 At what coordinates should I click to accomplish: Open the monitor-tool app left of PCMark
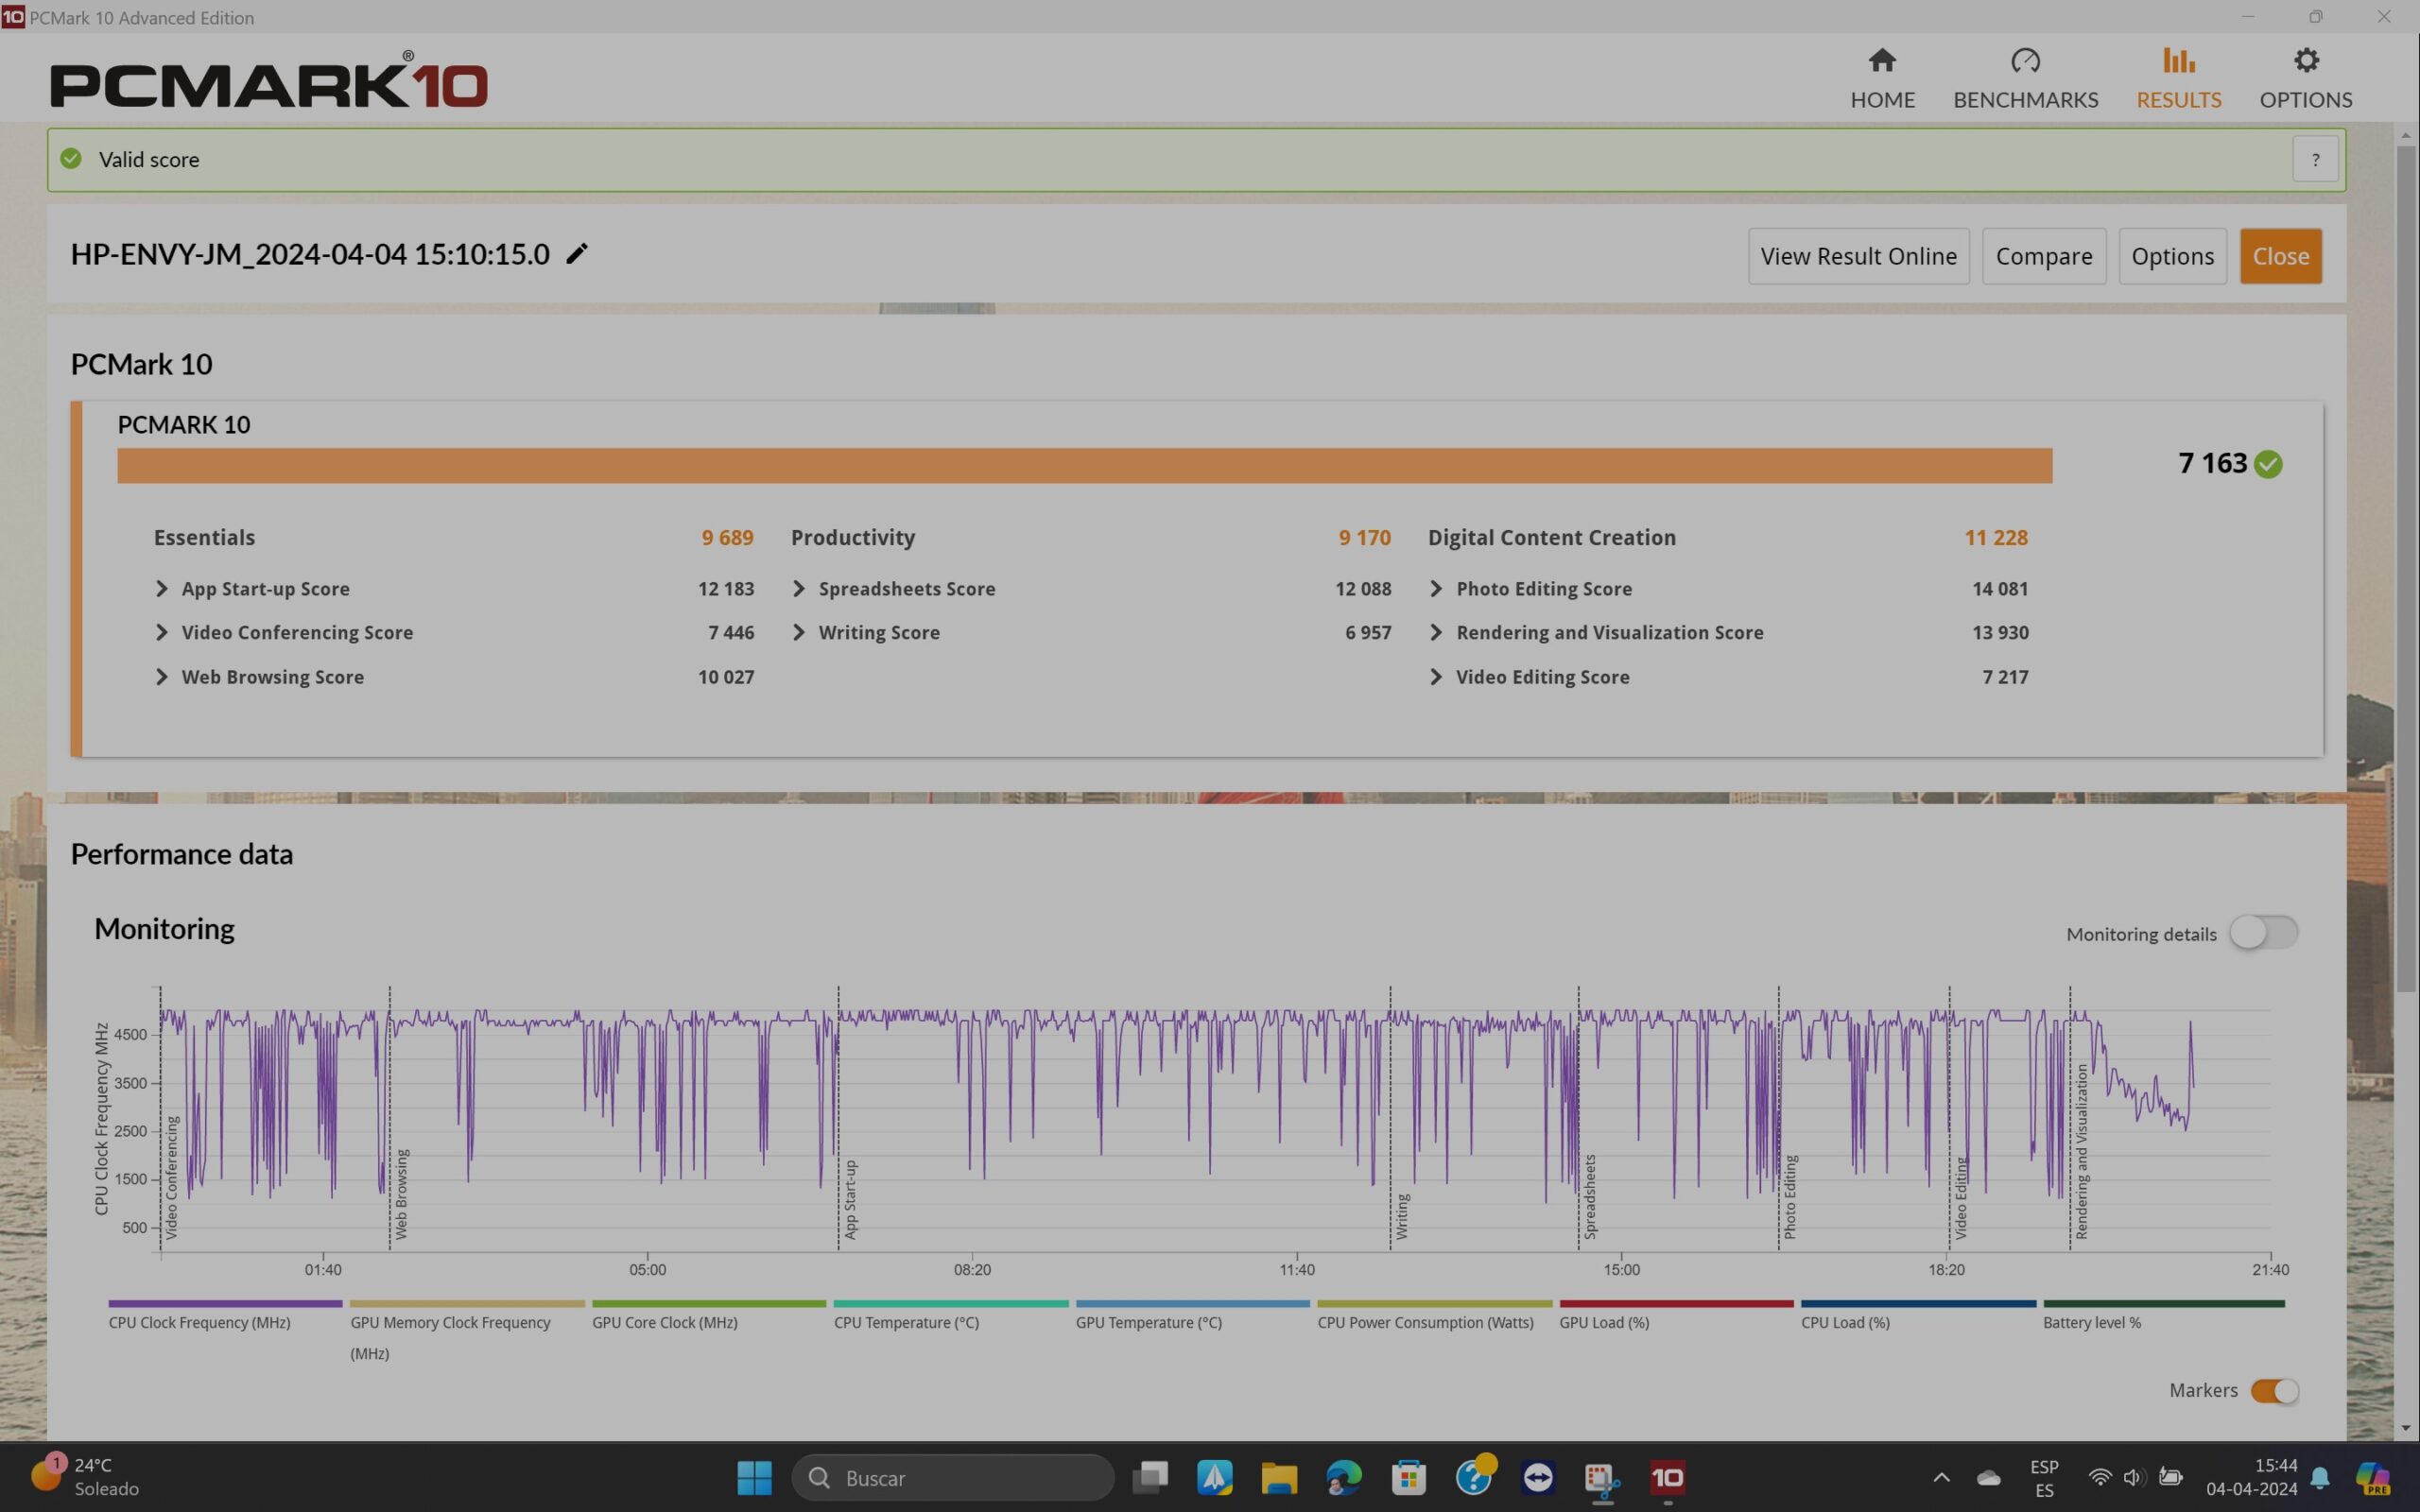[x=1602, y=1478]
